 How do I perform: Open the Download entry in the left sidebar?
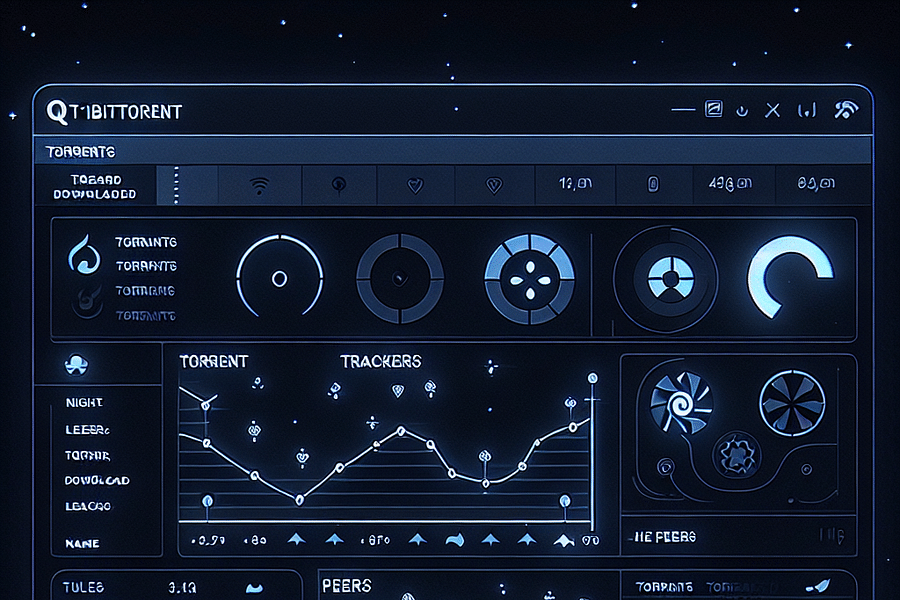pos(94,481)
